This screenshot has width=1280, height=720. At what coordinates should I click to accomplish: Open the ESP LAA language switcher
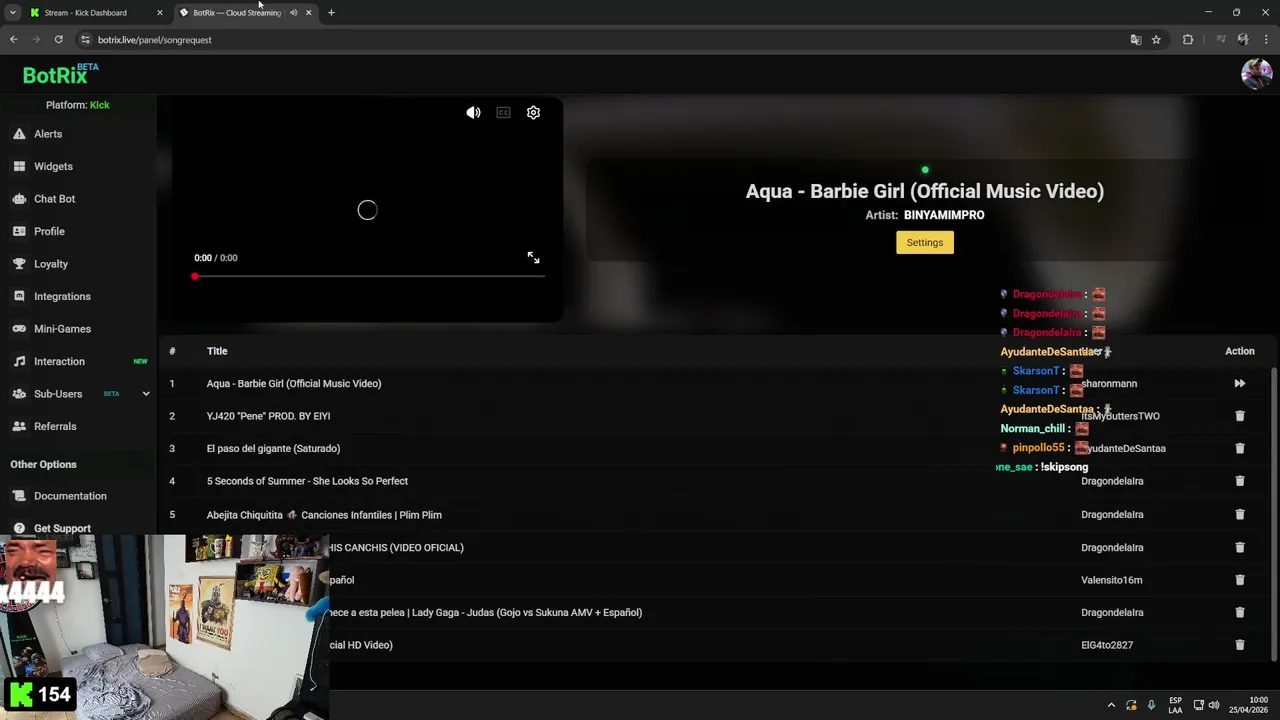click(x=1175, y=705)
